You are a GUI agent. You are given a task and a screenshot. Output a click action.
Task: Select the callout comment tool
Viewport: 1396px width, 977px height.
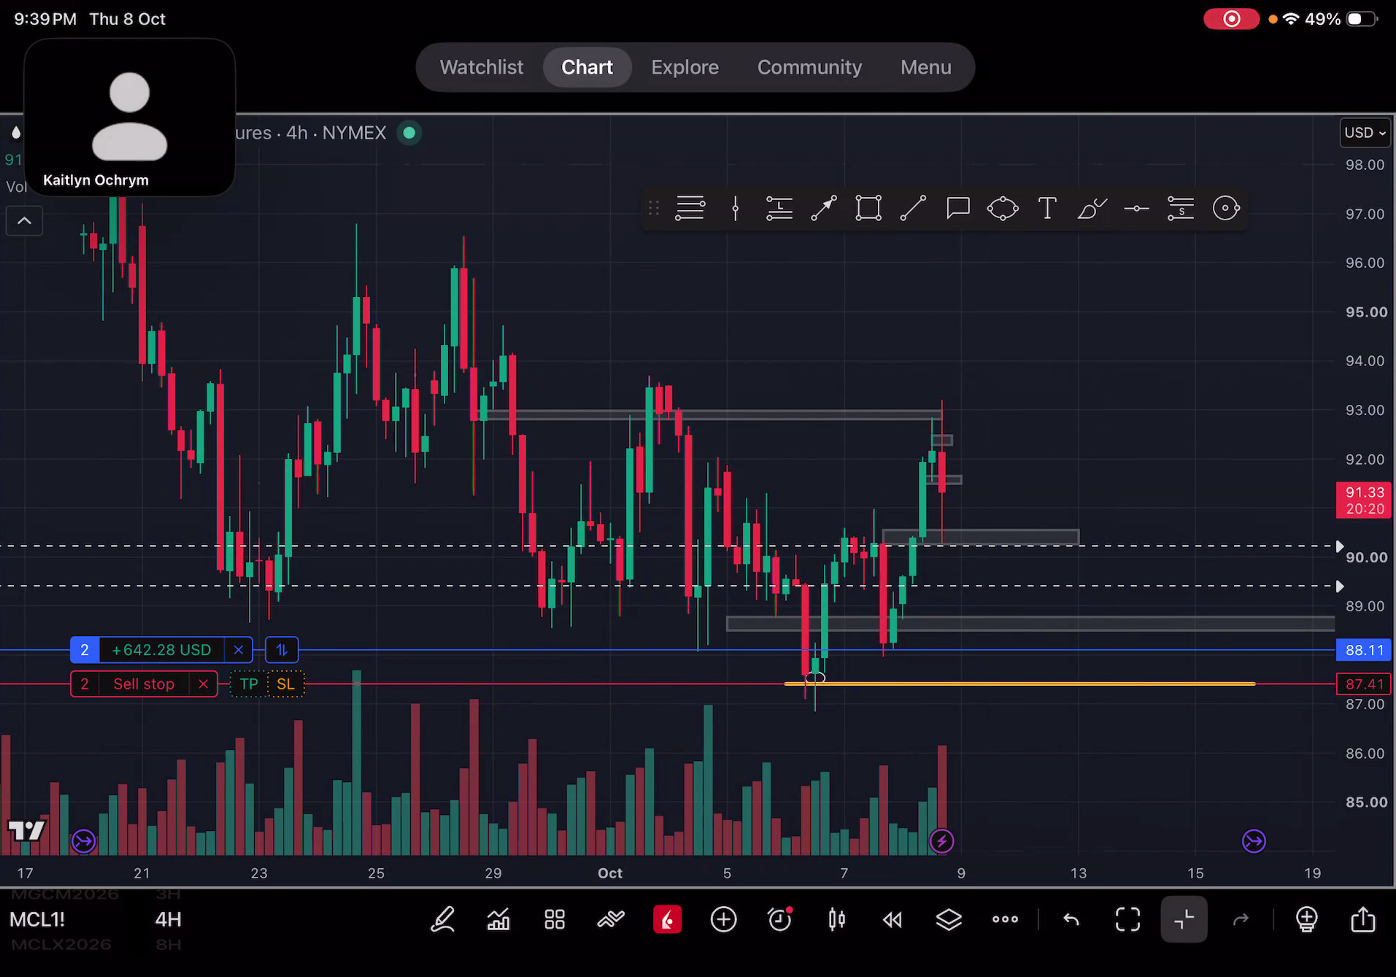click(958, 208)
